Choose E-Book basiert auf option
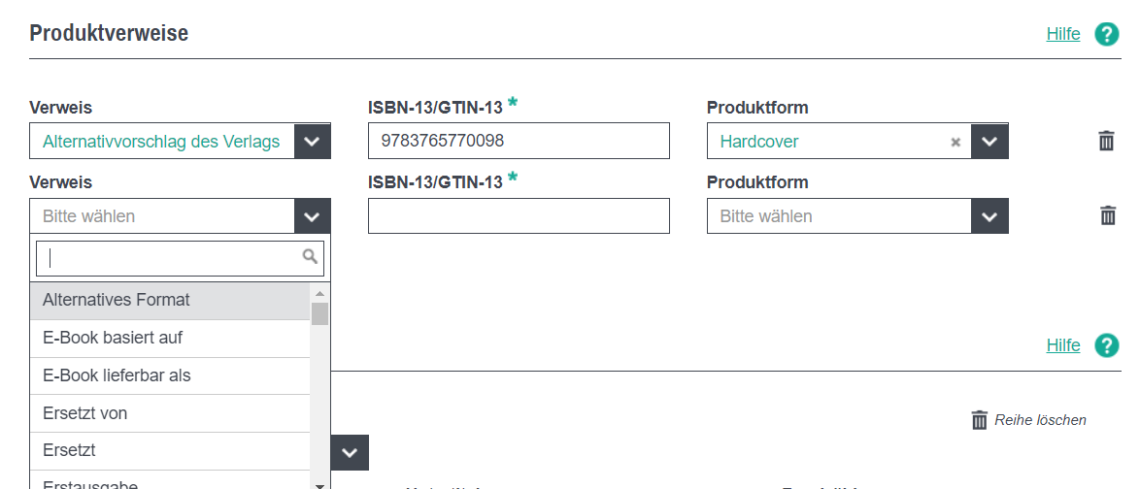This screenshot has width=1140, height=489. tap(113, 338)
